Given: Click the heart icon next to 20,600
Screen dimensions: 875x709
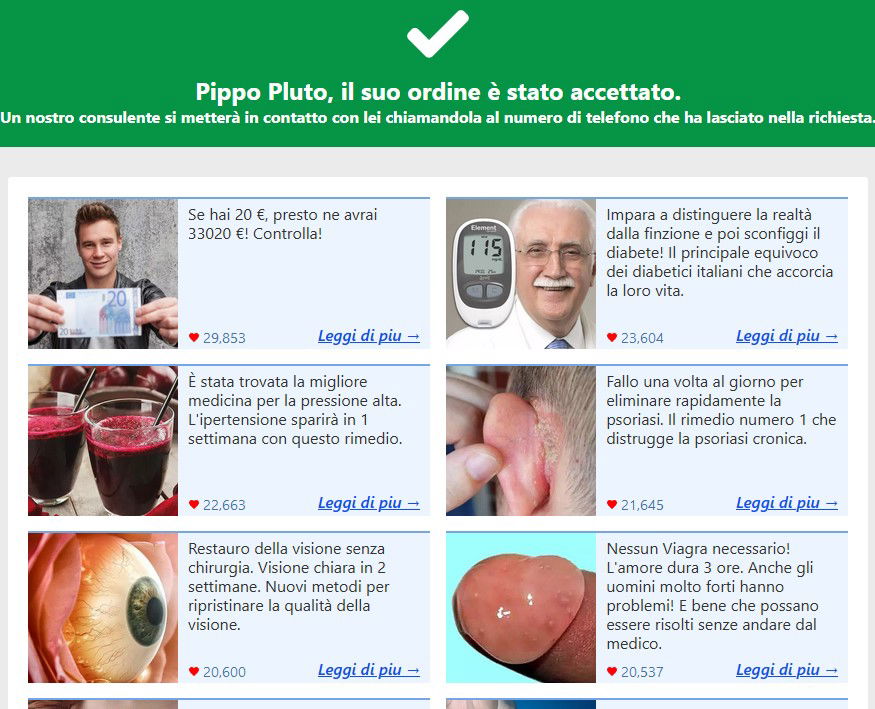Looking at the screenshot, I should (x=194, y=671).
